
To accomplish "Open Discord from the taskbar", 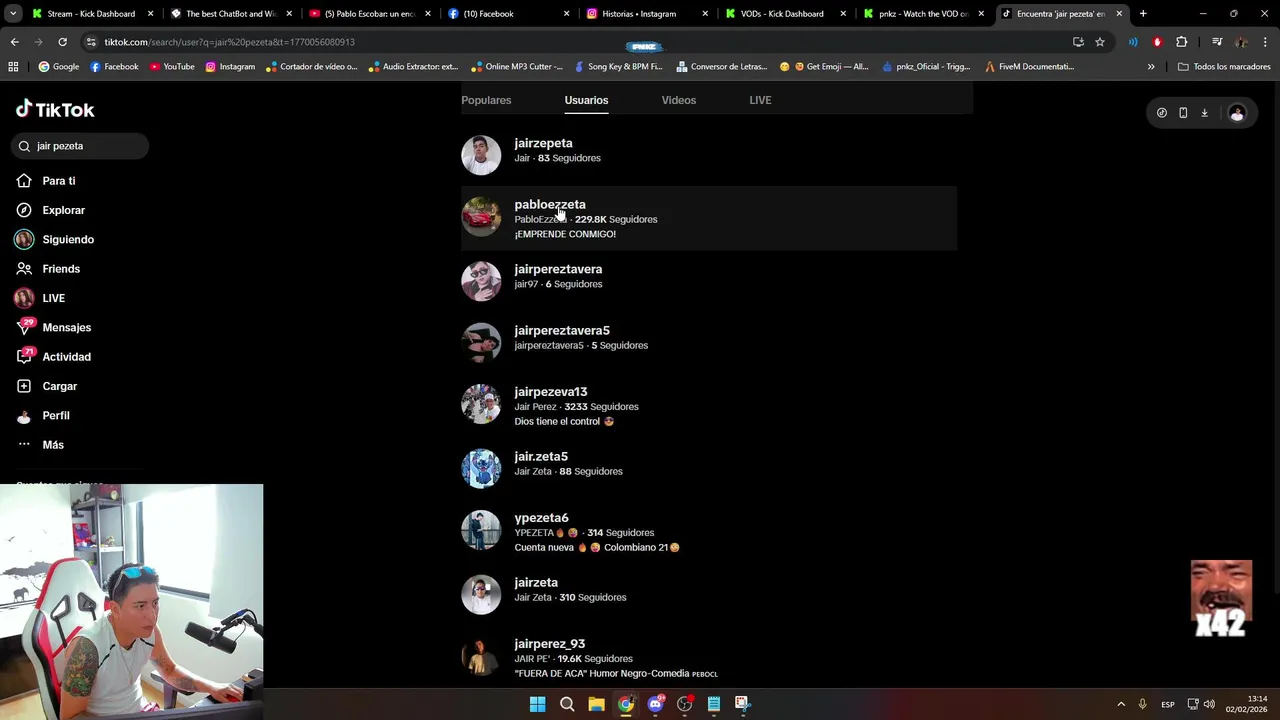I will 655,704.
